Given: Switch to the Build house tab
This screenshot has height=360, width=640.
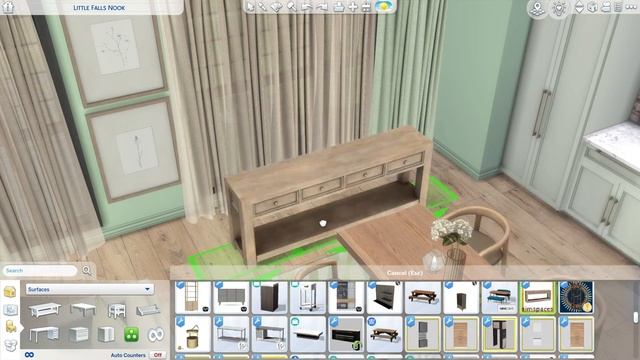Looking at the screenshot, I should tap(10, 292).
